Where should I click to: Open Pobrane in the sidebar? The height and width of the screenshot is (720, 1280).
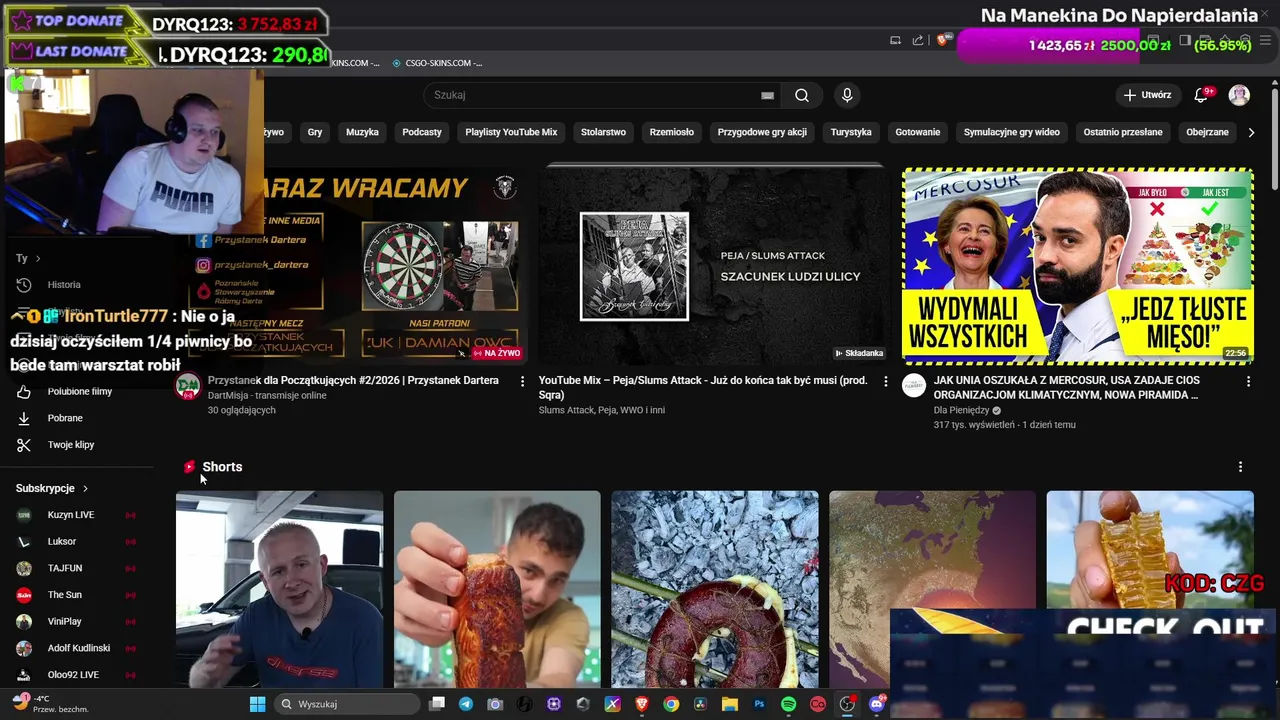click(65, 418)
